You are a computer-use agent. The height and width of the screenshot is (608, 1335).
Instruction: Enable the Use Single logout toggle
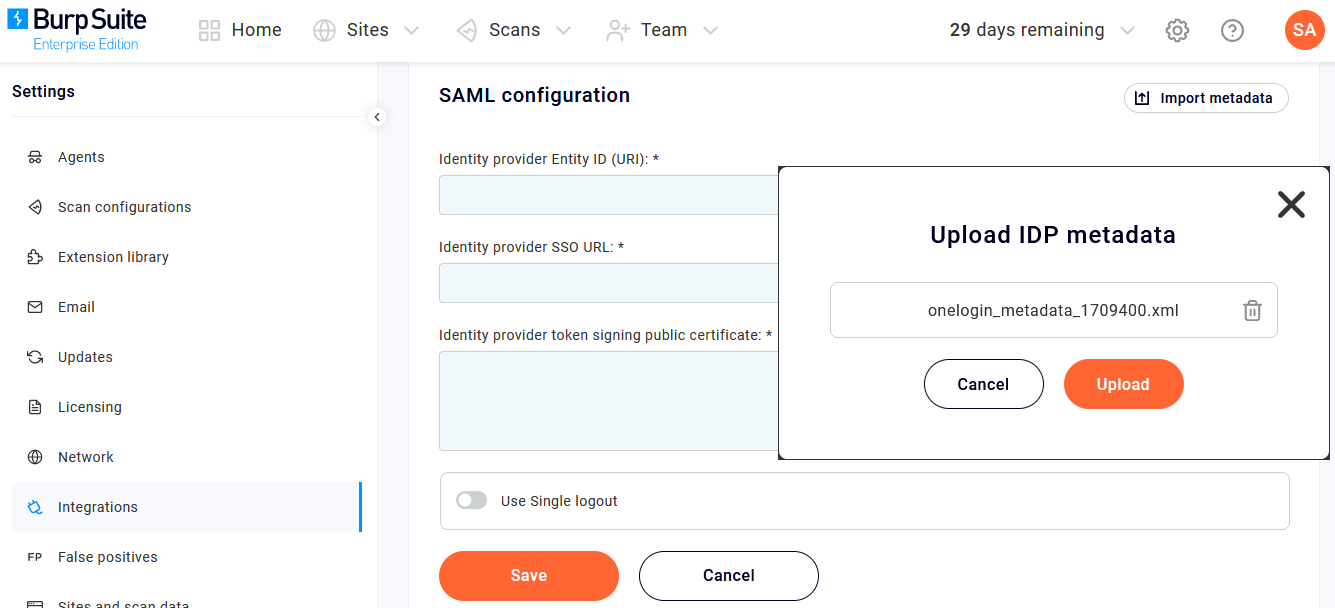pos(471,500)
